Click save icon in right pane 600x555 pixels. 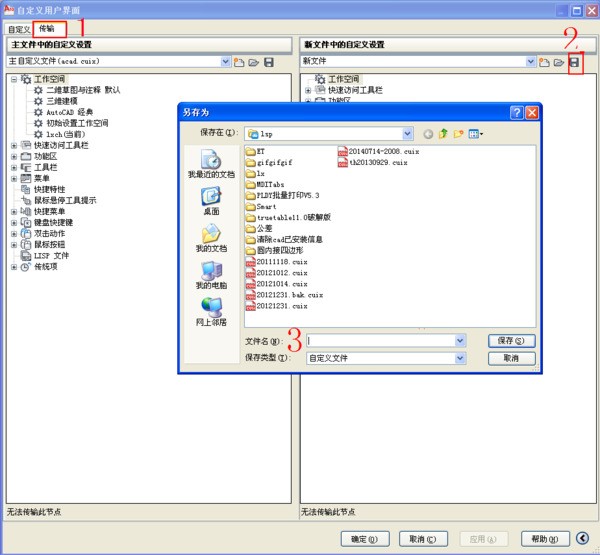[x=574, y=62]
